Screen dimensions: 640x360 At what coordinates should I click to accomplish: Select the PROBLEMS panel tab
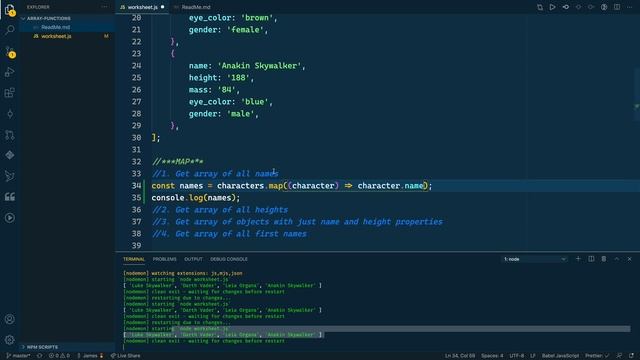pos(164,259)
